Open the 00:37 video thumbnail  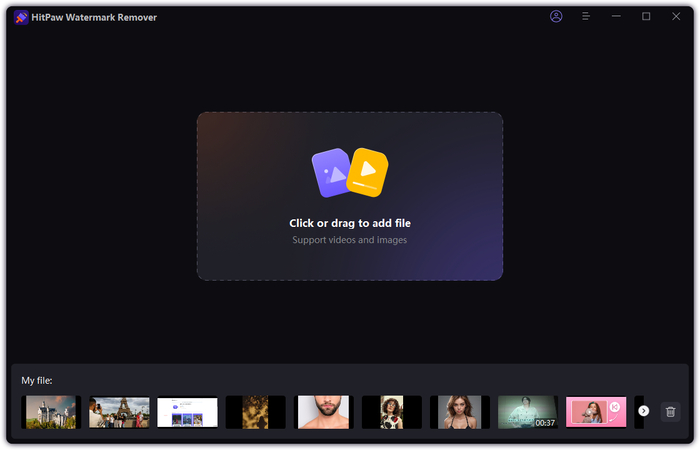[528, 412]
